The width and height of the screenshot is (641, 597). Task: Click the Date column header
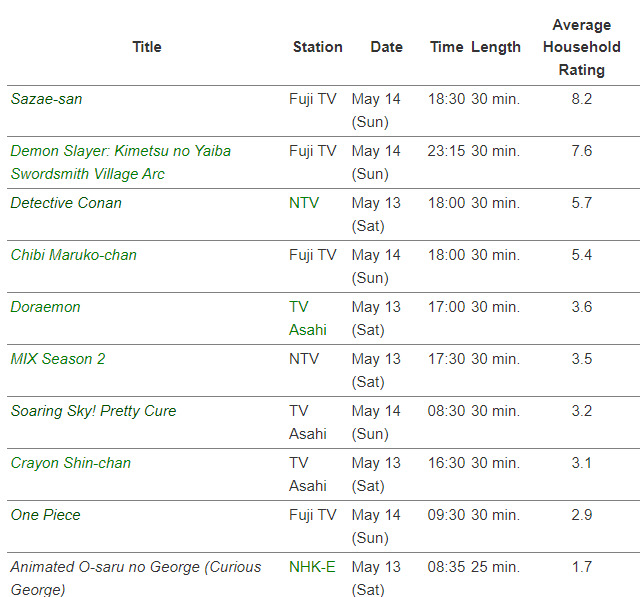(x=386, y=47)
